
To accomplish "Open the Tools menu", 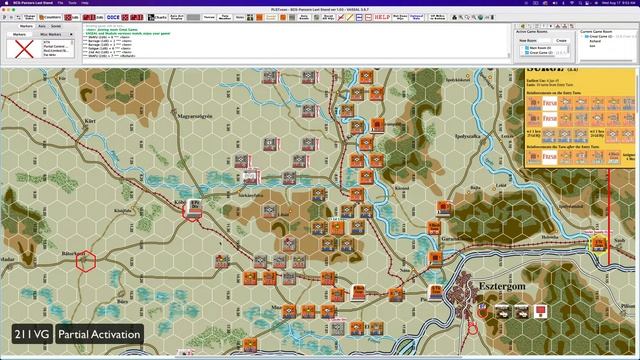I will tap(73, 2).
